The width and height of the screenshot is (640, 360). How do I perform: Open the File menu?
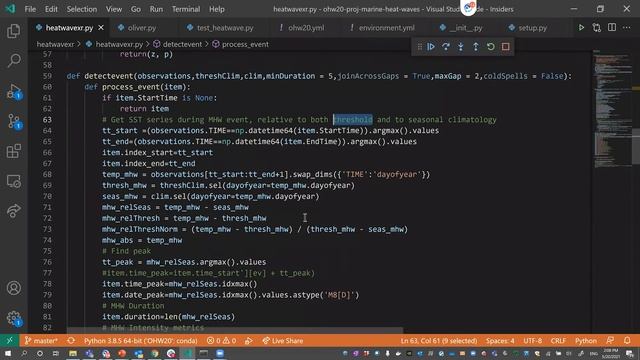pyautogui.click(x=30, y=9)
